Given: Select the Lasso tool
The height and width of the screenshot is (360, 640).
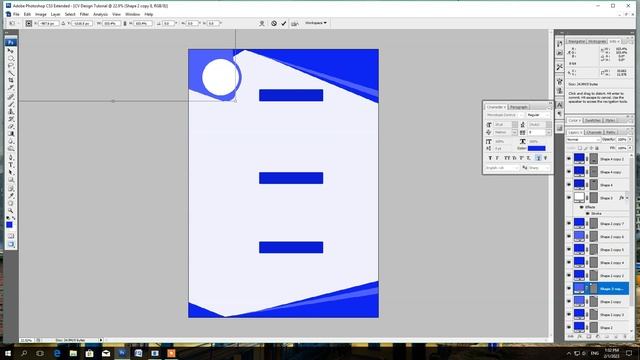Looking at the screenshot, I should 11,66.
